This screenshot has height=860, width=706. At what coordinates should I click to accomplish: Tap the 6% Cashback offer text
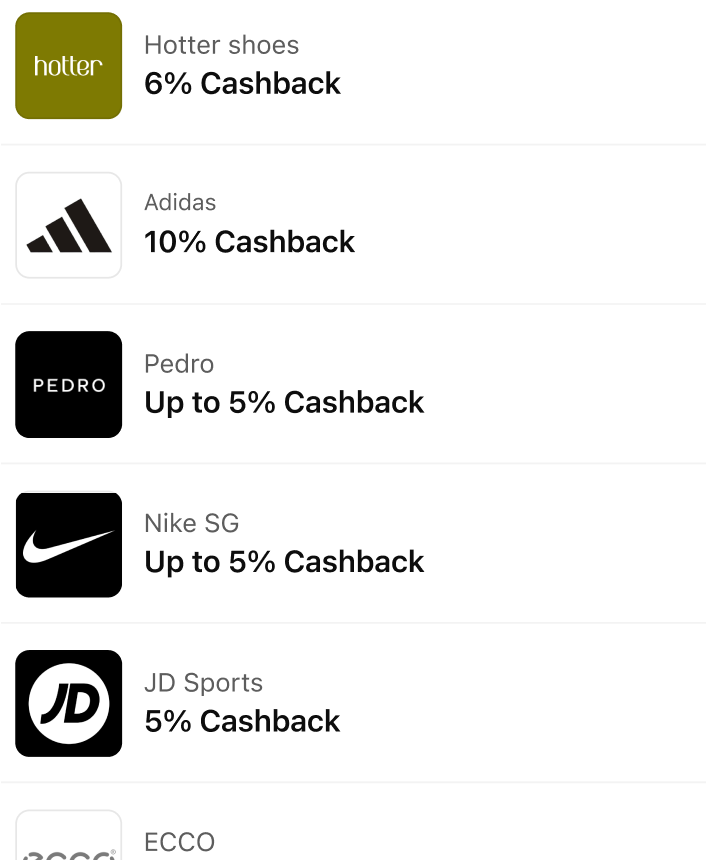point(242,84)
